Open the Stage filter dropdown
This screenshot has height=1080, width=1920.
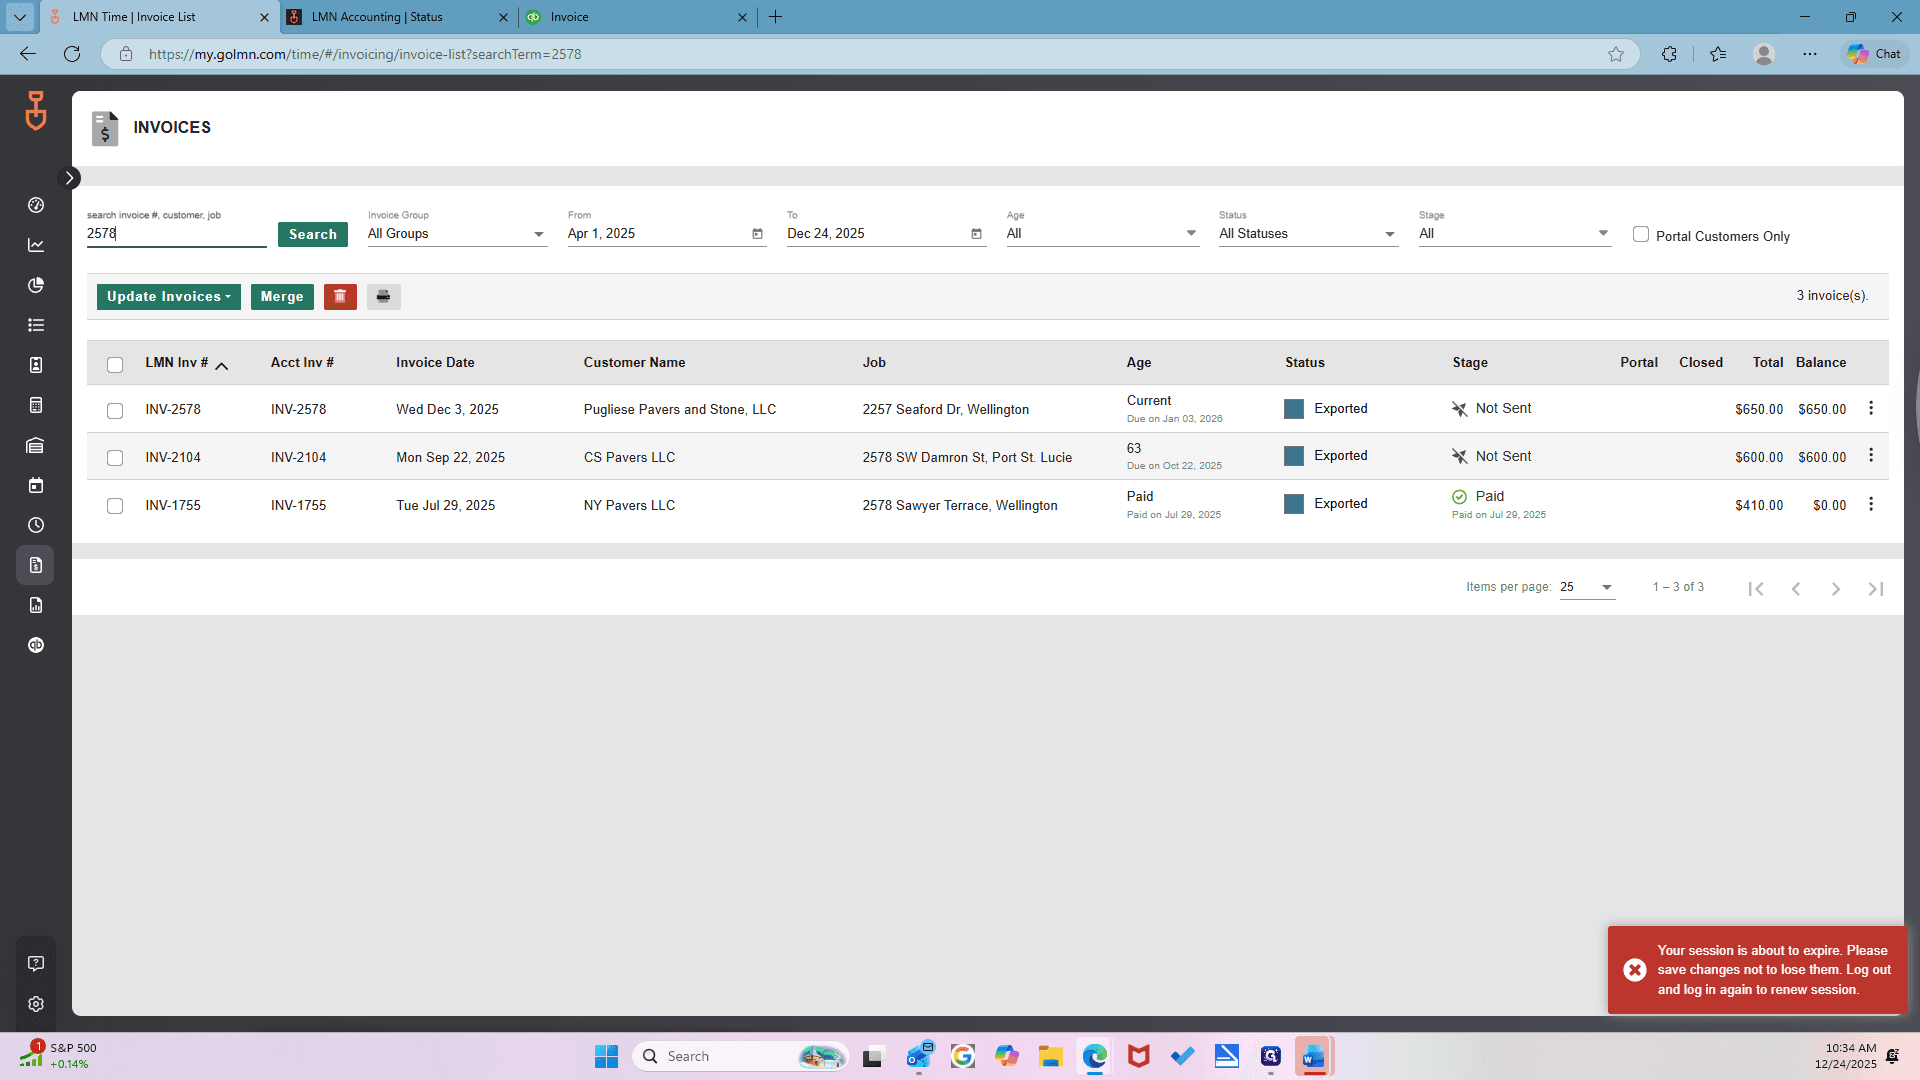coord(1514,234)
